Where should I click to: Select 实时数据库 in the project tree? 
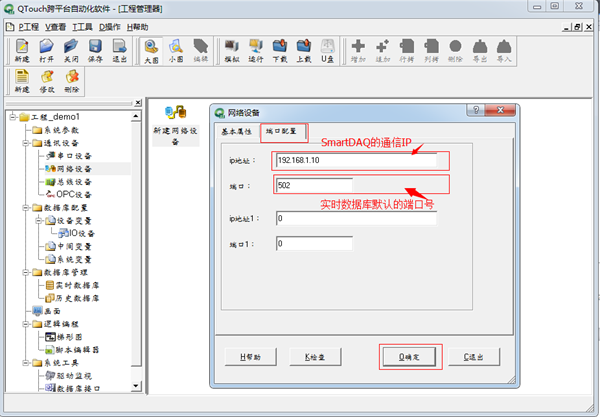71,286
